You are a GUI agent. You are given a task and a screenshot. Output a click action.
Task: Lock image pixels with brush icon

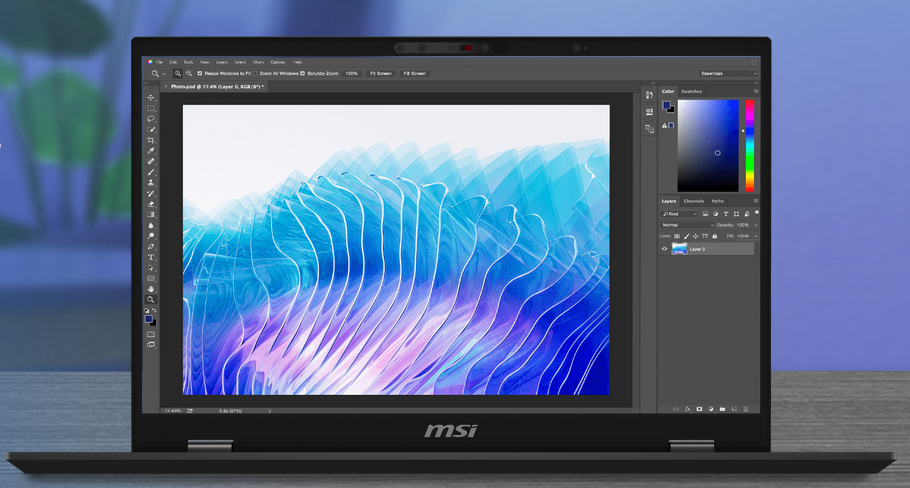click(687, 236)
